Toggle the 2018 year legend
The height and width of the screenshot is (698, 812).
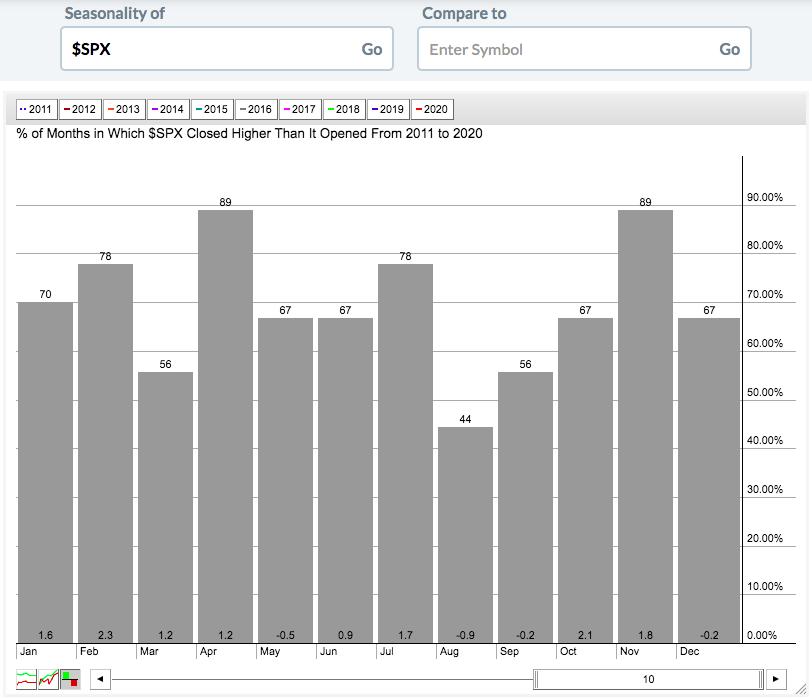point(344,109)
